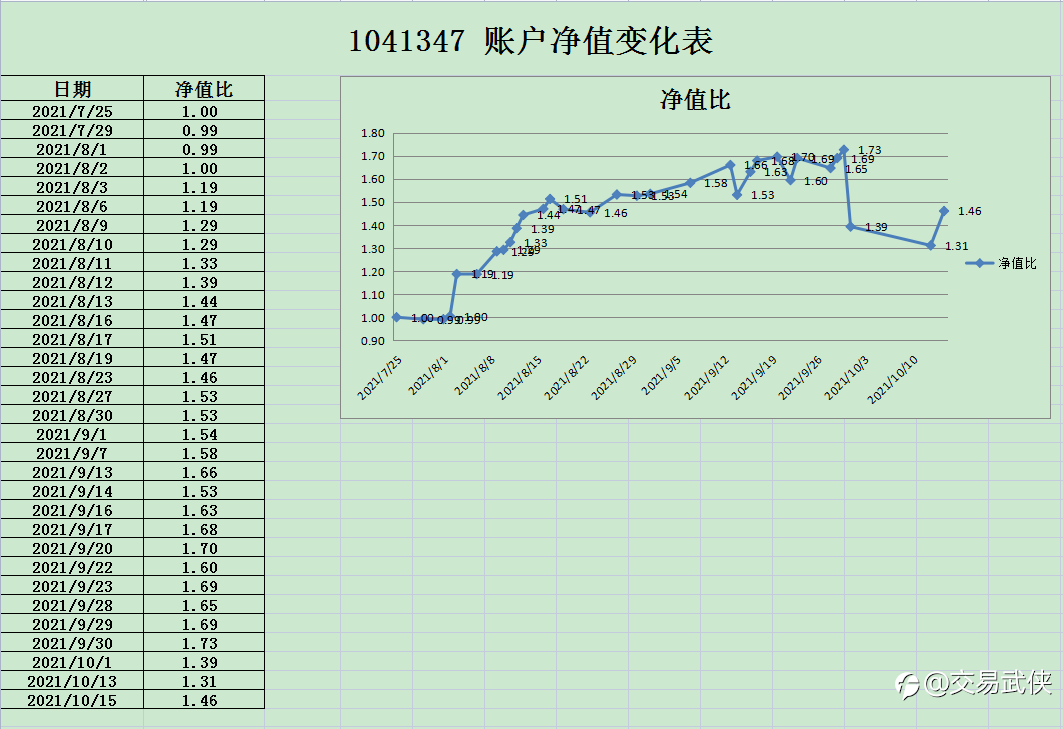Click the chart data point marker at 1.31
1063x729 pixels.
(931, 245)
